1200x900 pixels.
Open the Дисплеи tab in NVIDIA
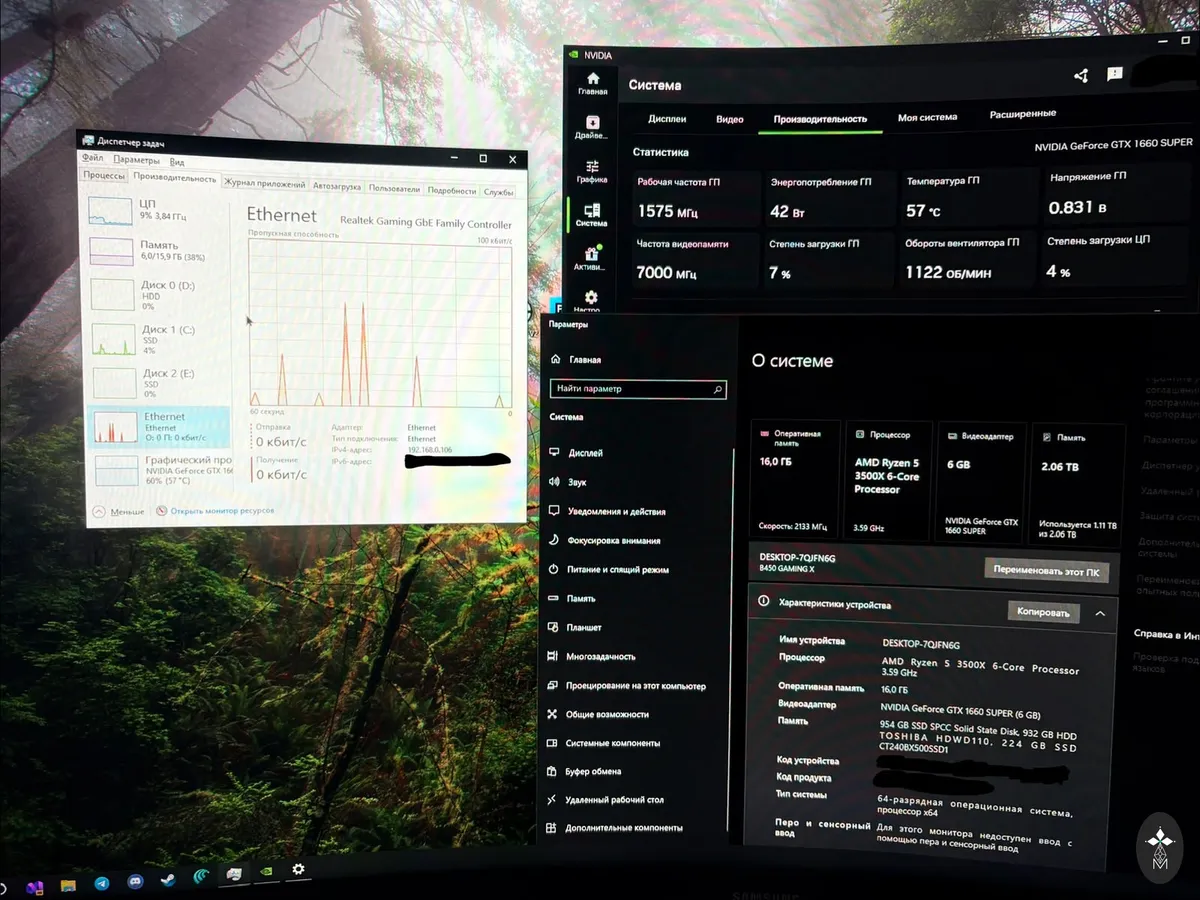(667, 118)
